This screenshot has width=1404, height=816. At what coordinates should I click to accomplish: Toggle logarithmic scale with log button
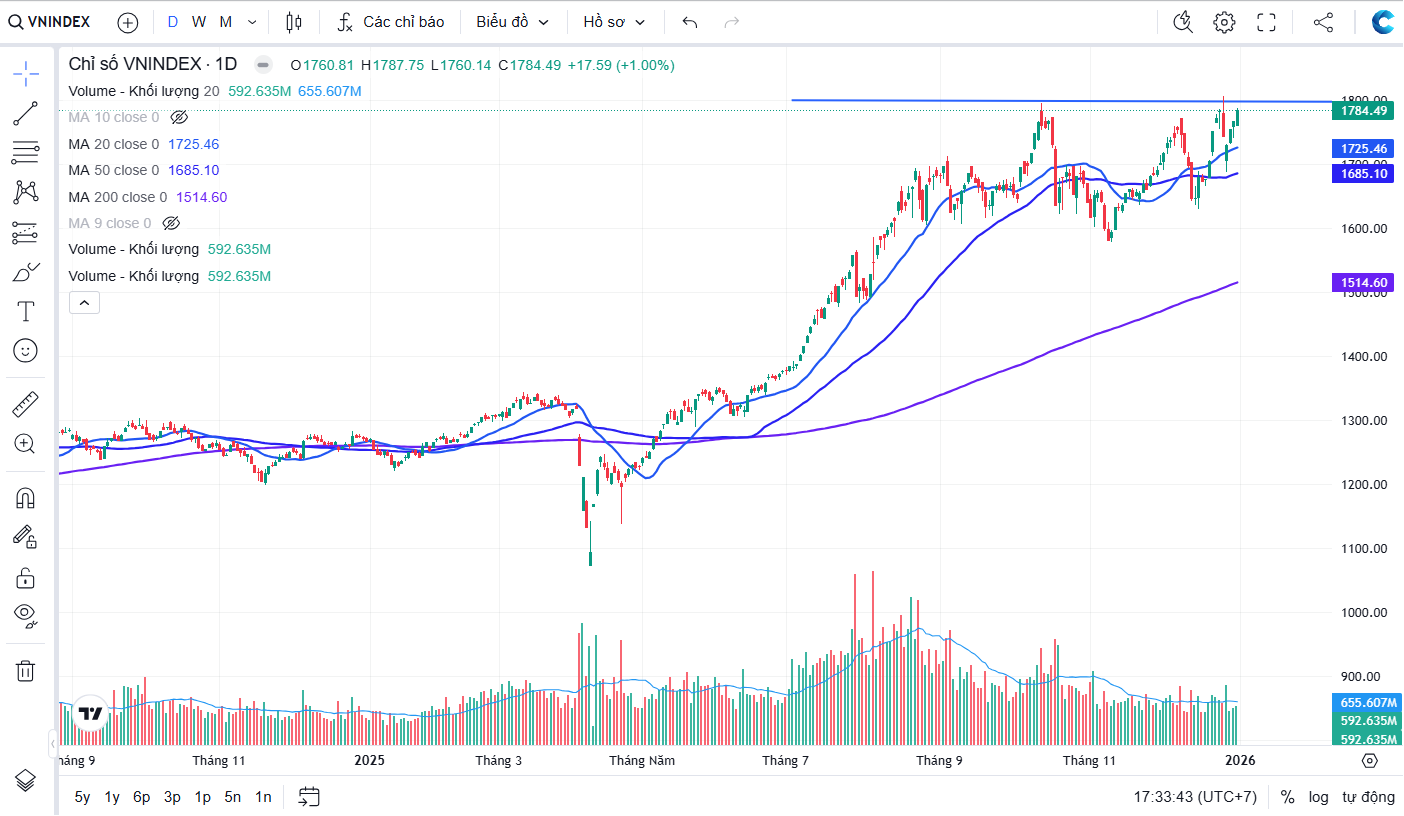point(1318,797)
